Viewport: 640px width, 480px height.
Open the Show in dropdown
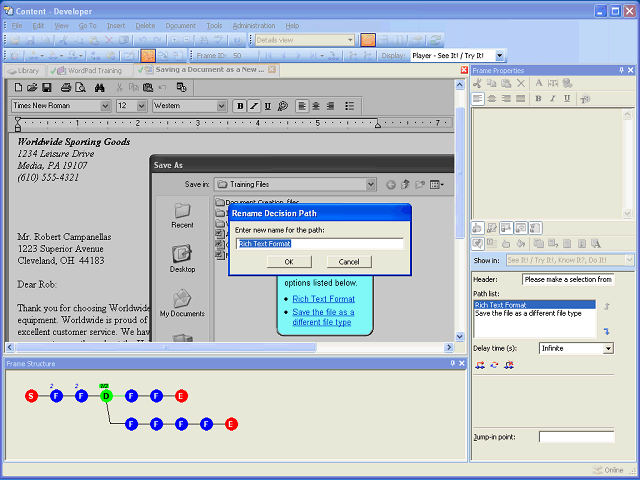click(629, 260)
